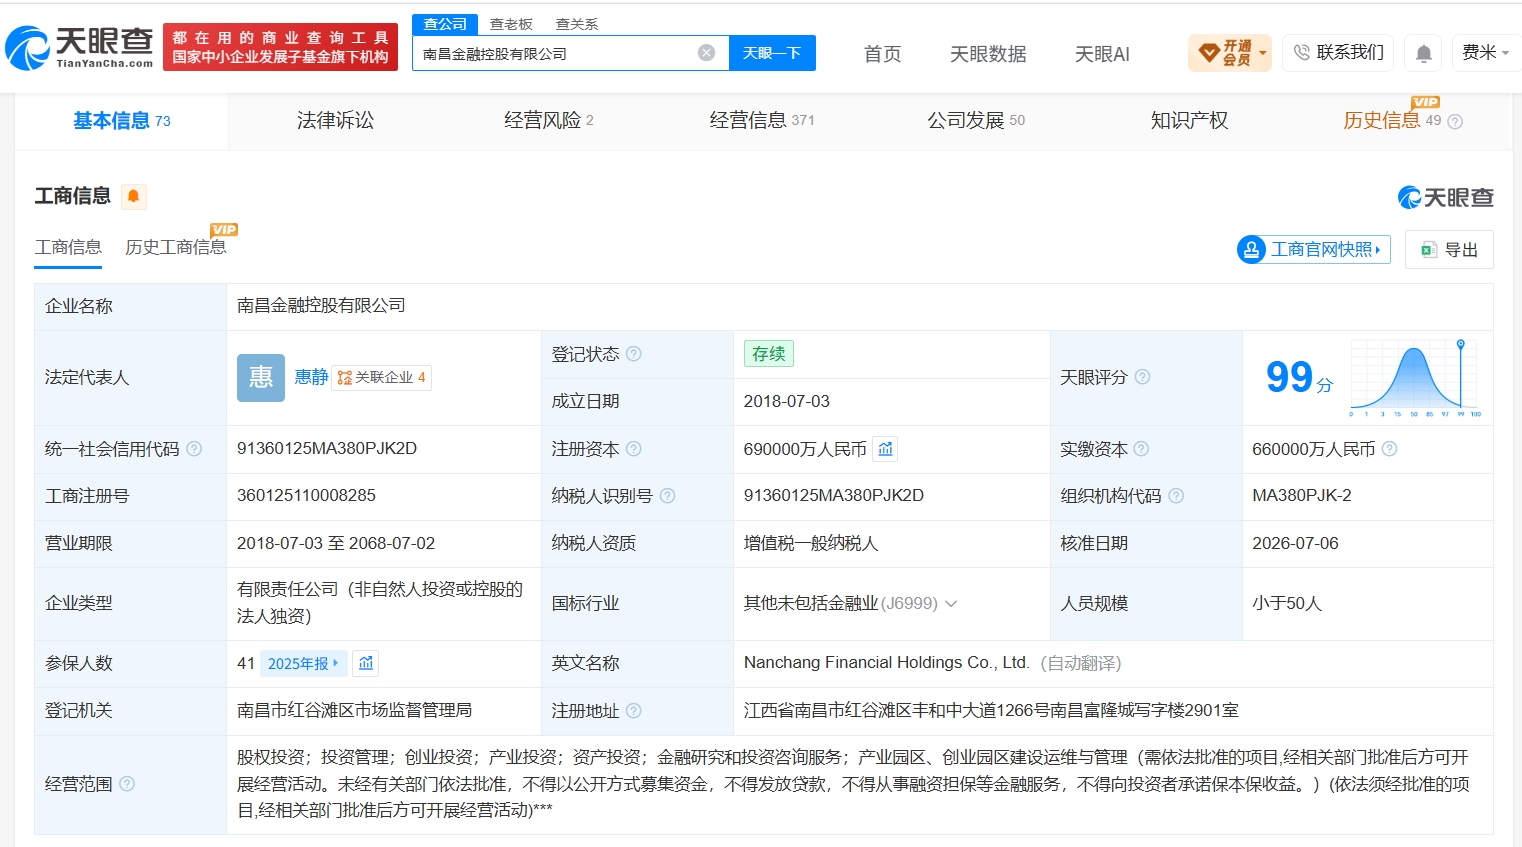The image size is (1522, 847).
Task: Click the company name search input
Action: [555, 53]
